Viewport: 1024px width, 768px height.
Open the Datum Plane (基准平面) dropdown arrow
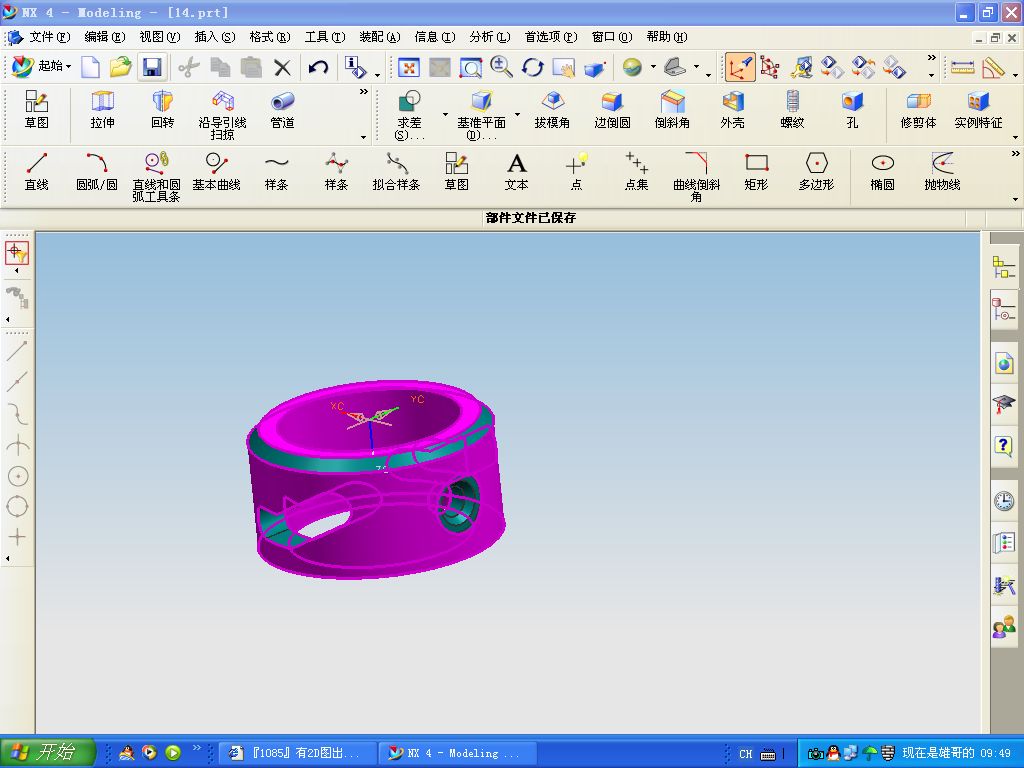(517, 115)
